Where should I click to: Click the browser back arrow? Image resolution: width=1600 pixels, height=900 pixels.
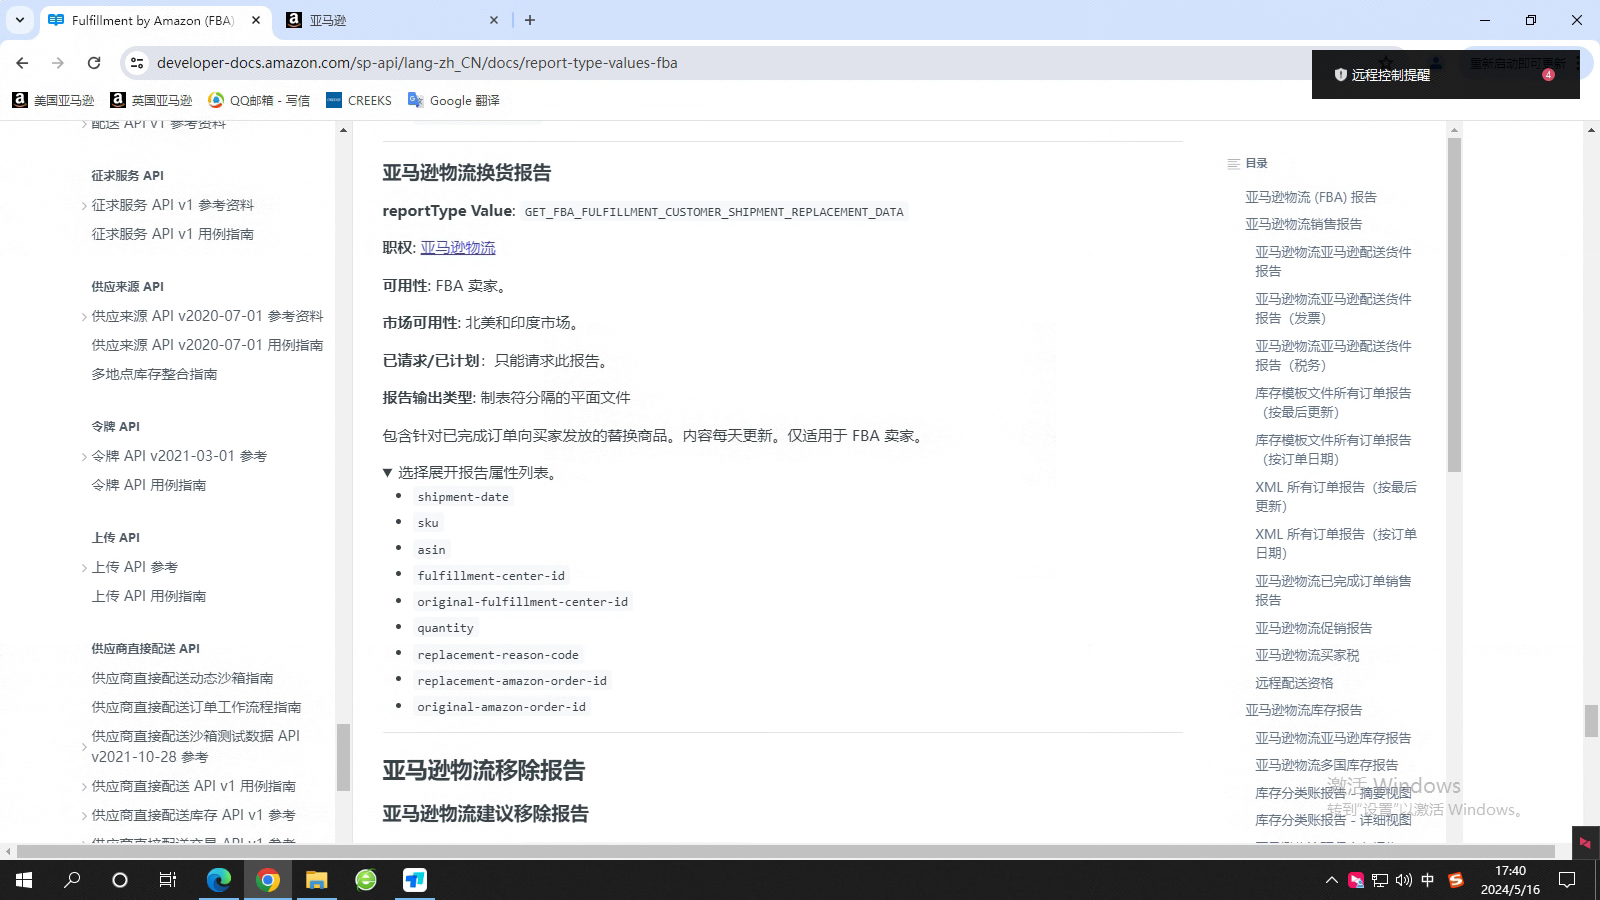[22, 62]
